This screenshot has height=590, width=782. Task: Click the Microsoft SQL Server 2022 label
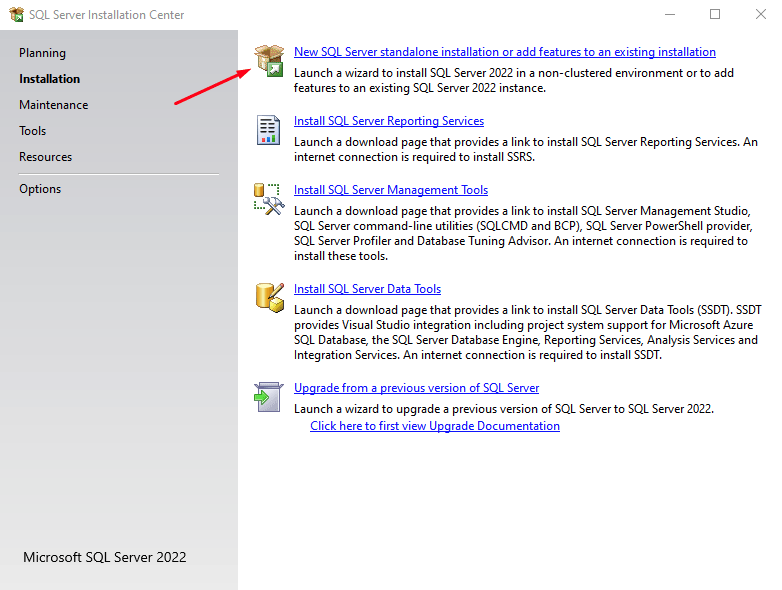105,557
